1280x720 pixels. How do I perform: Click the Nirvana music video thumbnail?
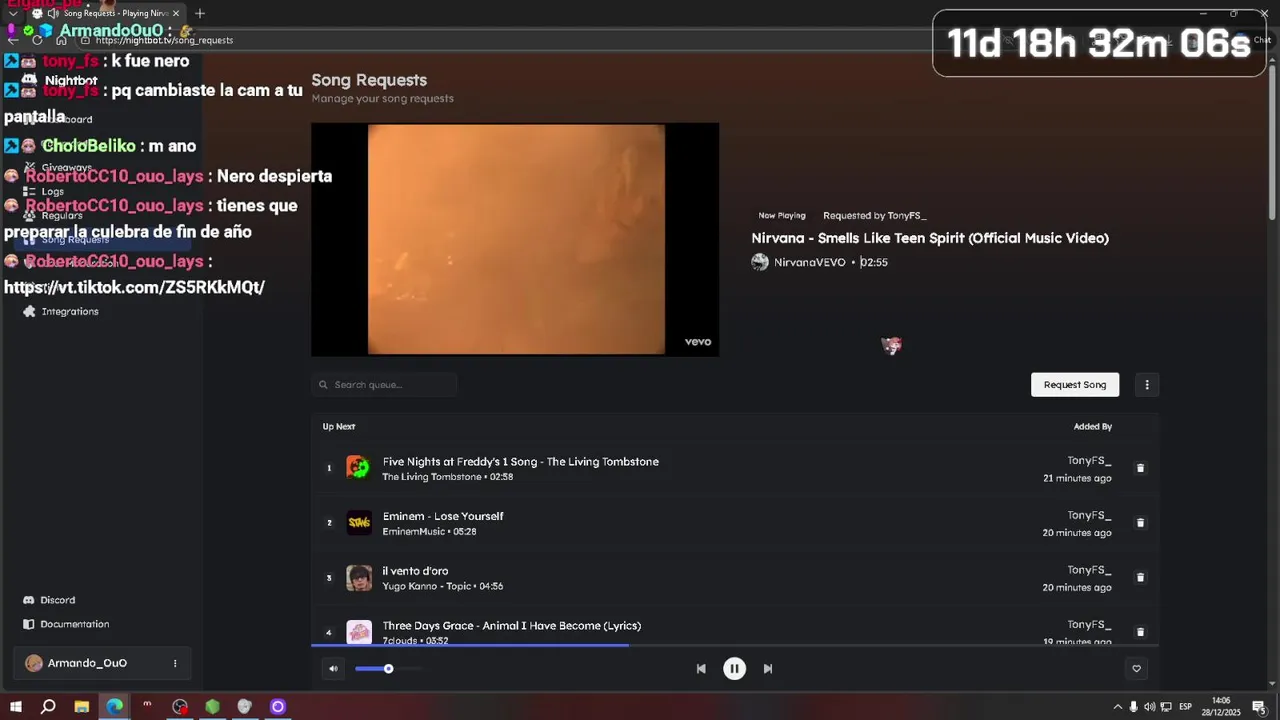pyautogui.click(x=515, y=240)
